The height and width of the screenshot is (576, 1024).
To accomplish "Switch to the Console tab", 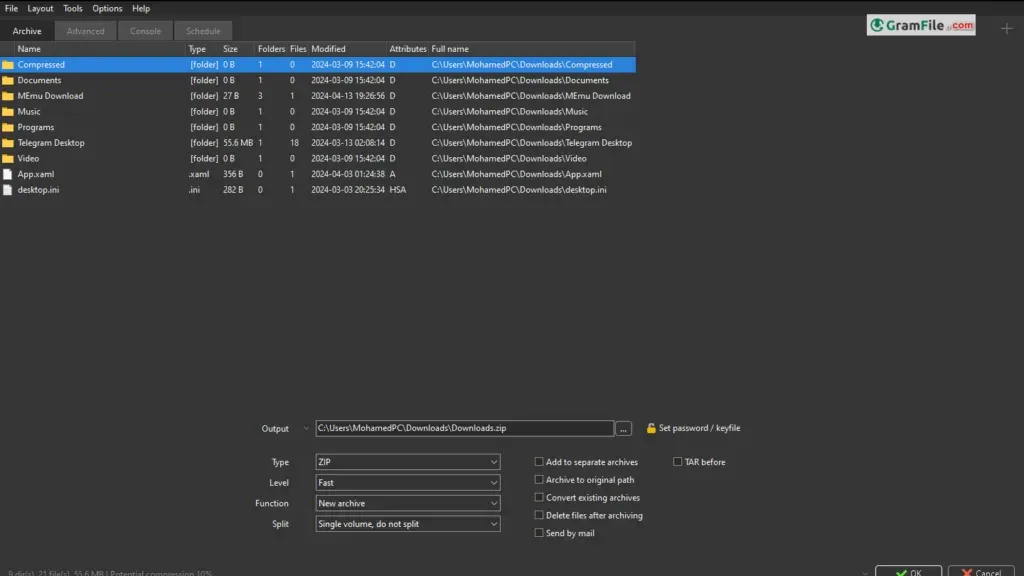I will point(145,31).
